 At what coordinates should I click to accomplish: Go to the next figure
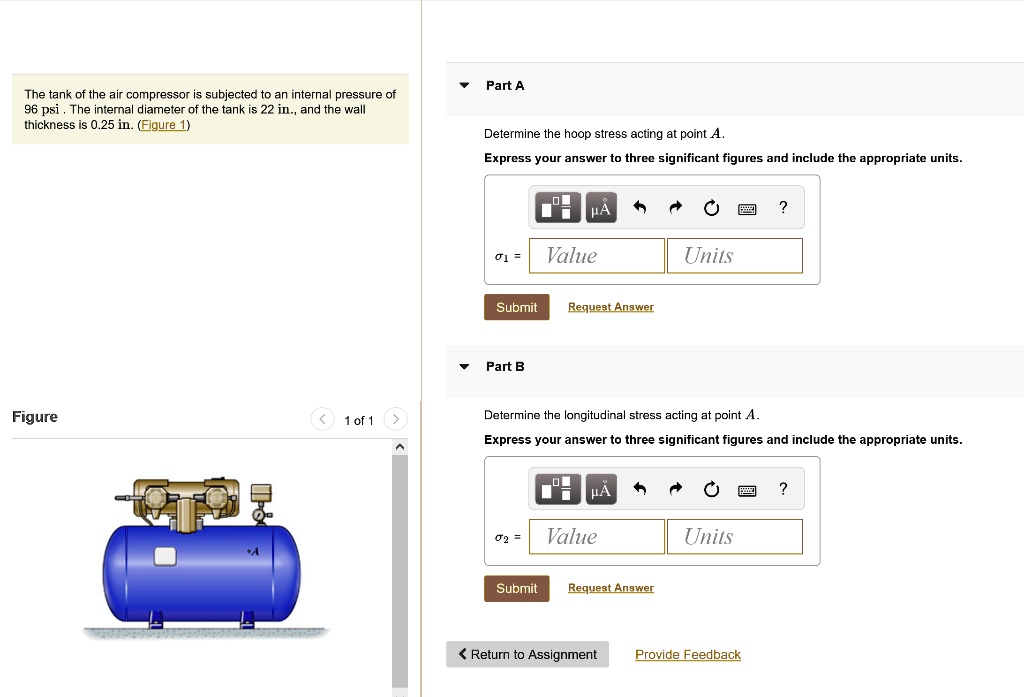click(395, 419)
